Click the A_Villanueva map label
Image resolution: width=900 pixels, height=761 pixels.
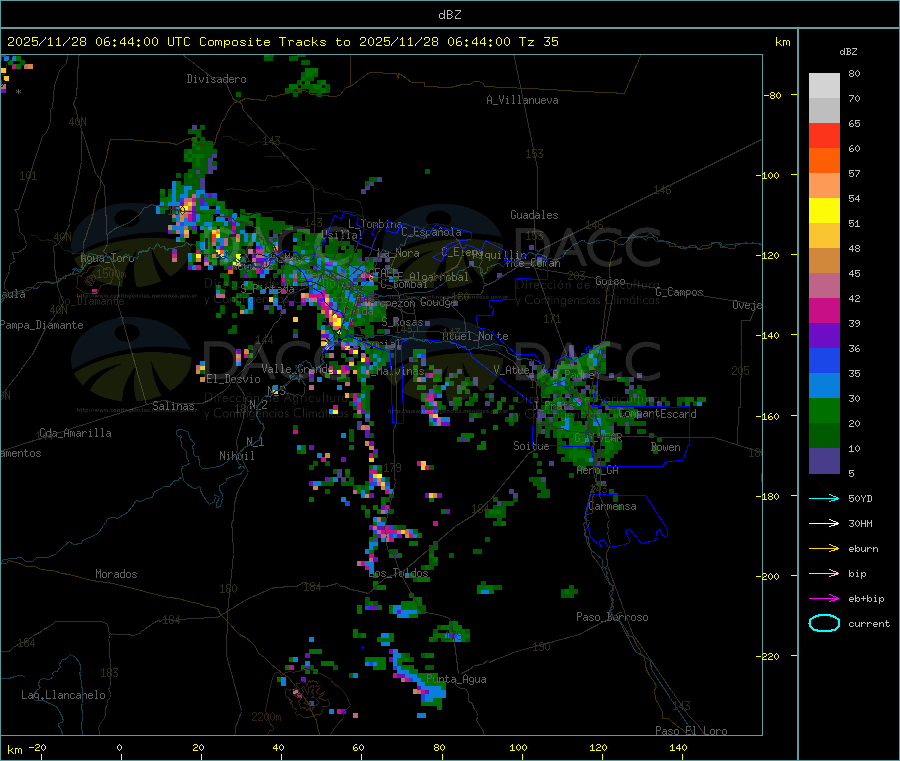coord(522,100)
